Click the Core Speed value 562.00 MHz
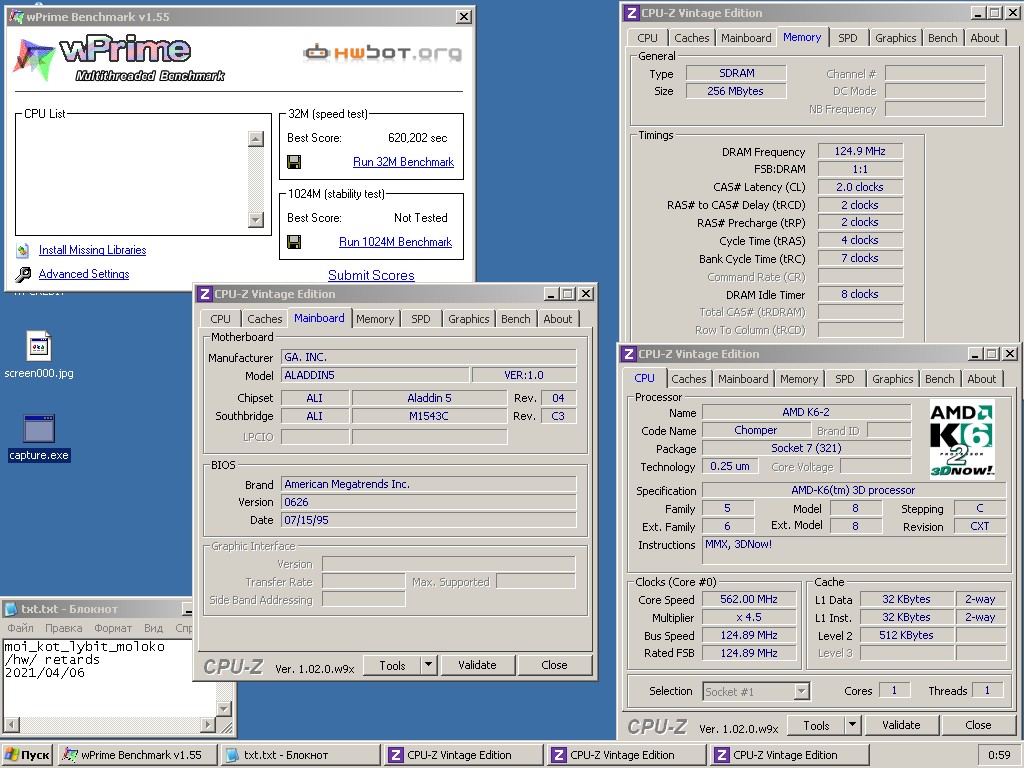 click(x=749, y=600)
